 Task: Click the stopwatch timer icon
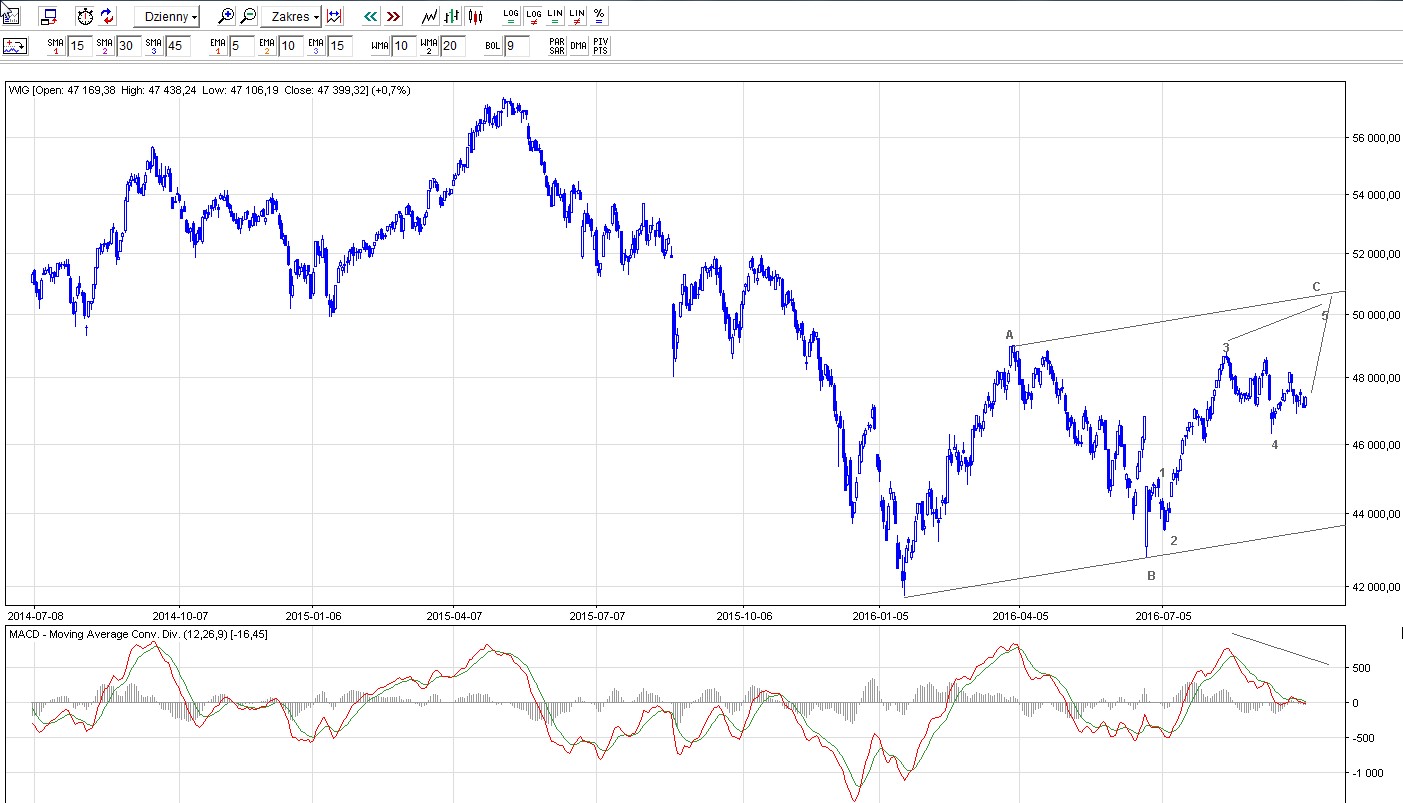tap(85, 16)
